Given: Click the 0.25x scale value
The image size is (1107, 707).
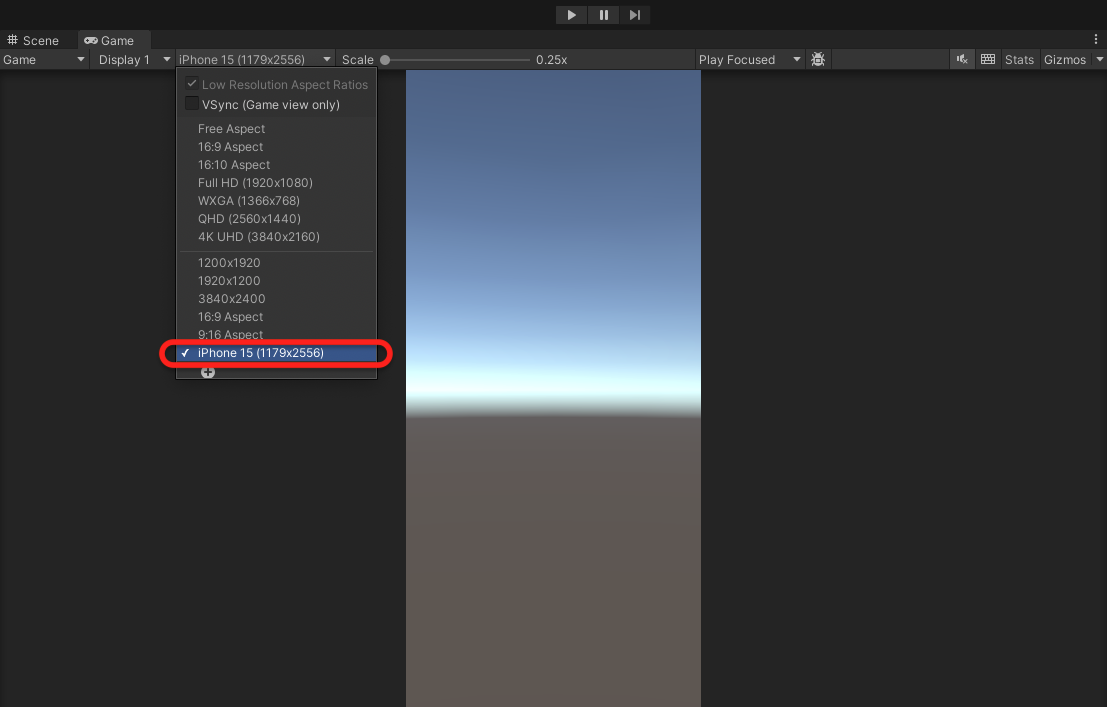Looking at the screenshot, I should point(551,60).
